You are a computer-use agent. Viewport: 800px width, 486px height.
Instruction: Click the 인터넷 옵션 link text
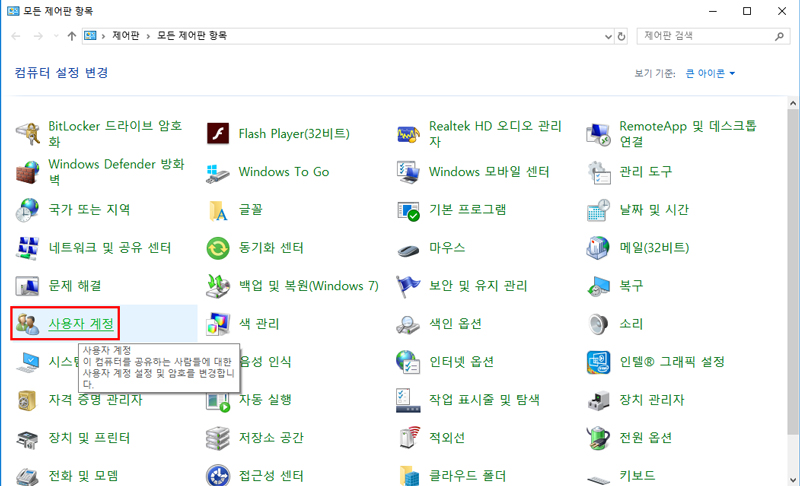pos(461,362)
